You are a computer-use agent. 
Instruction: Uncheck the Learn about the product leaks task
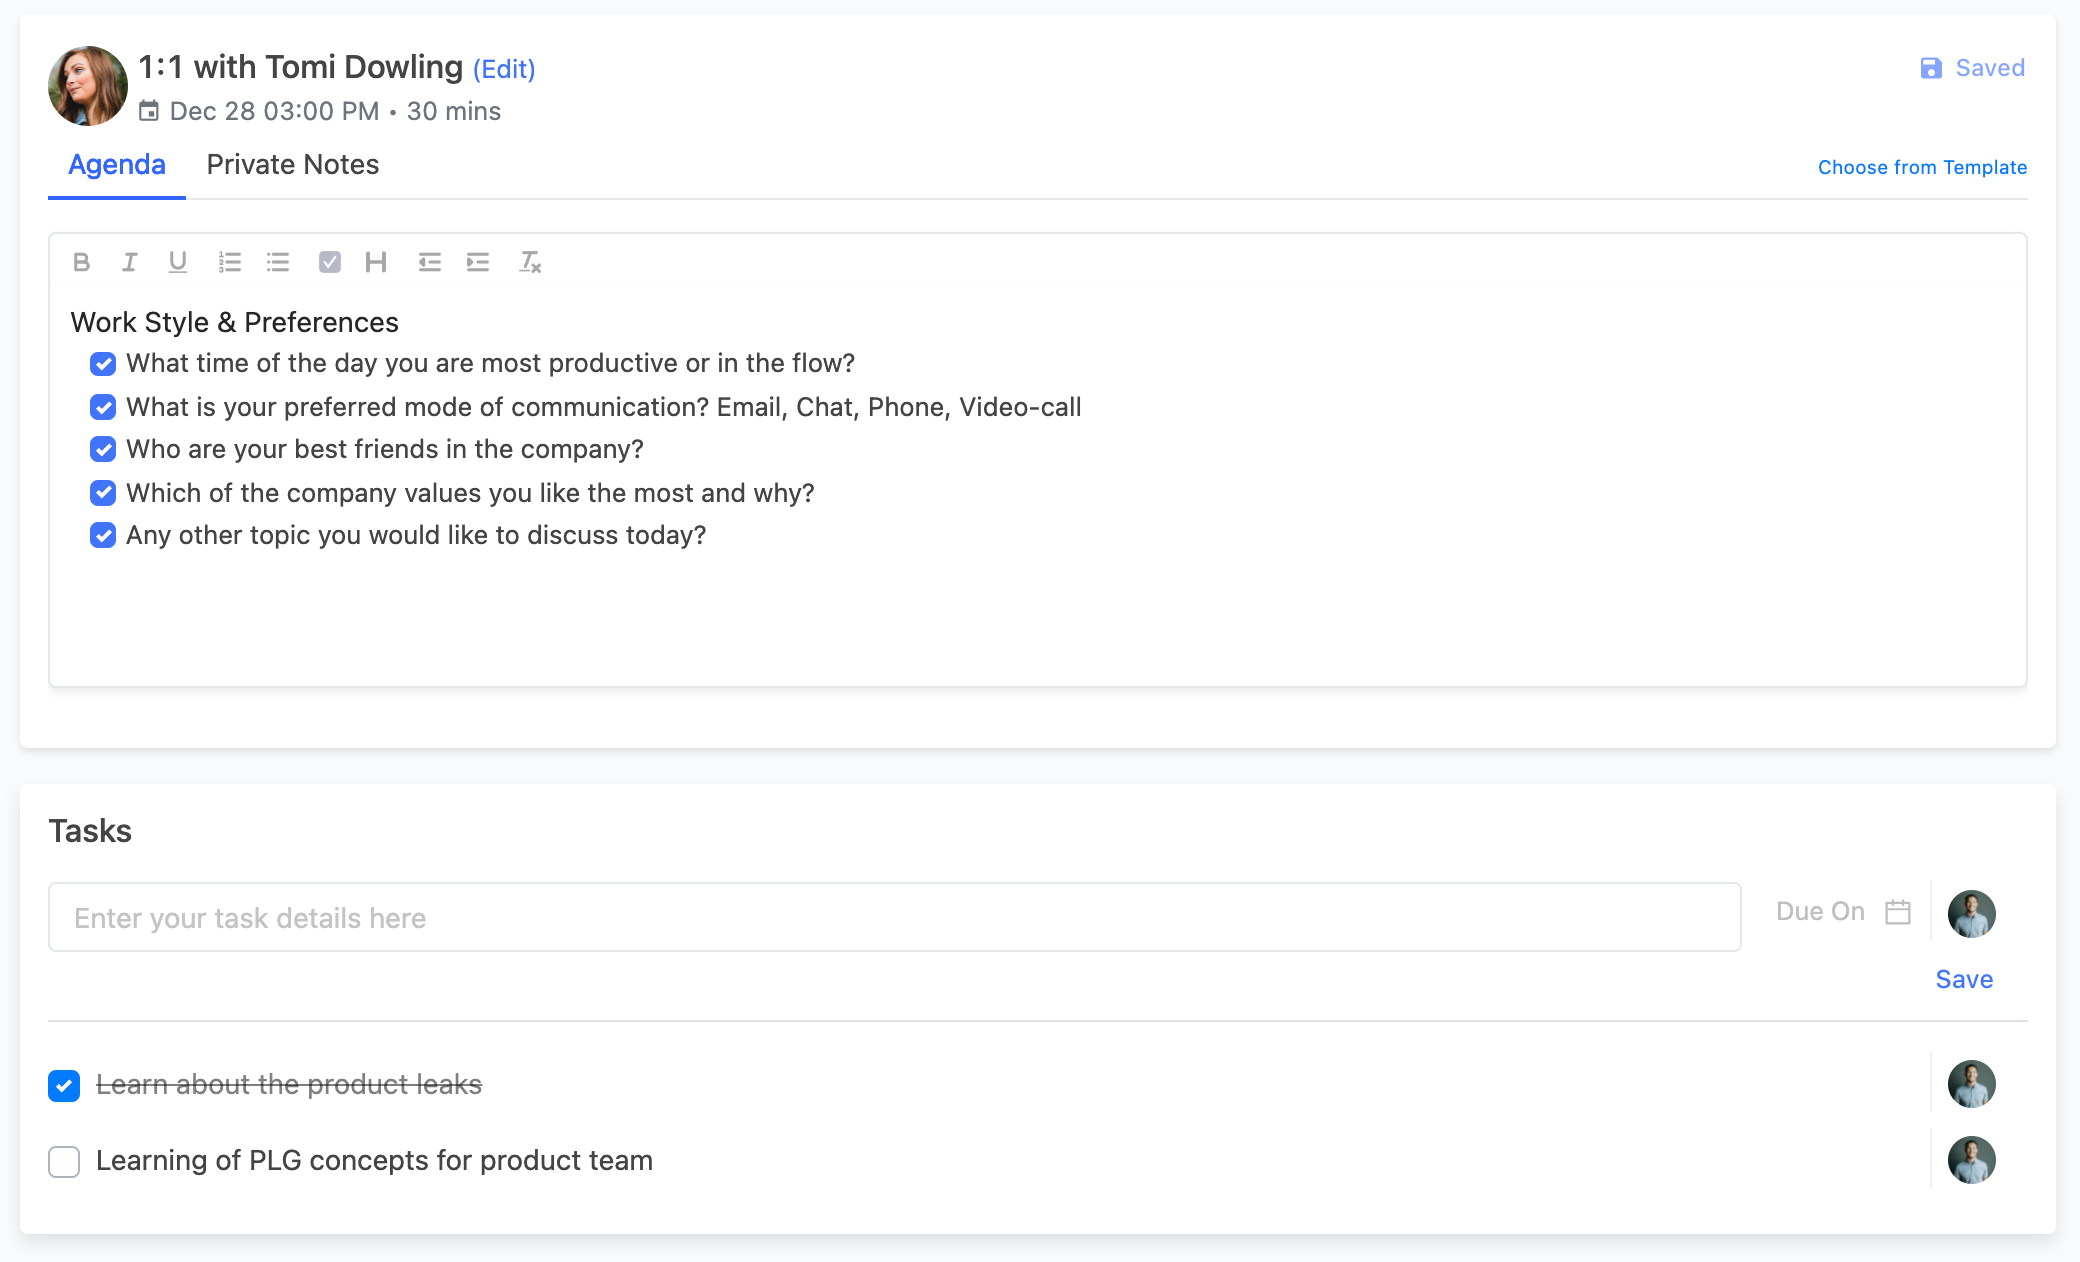(x=64, y=1085)
